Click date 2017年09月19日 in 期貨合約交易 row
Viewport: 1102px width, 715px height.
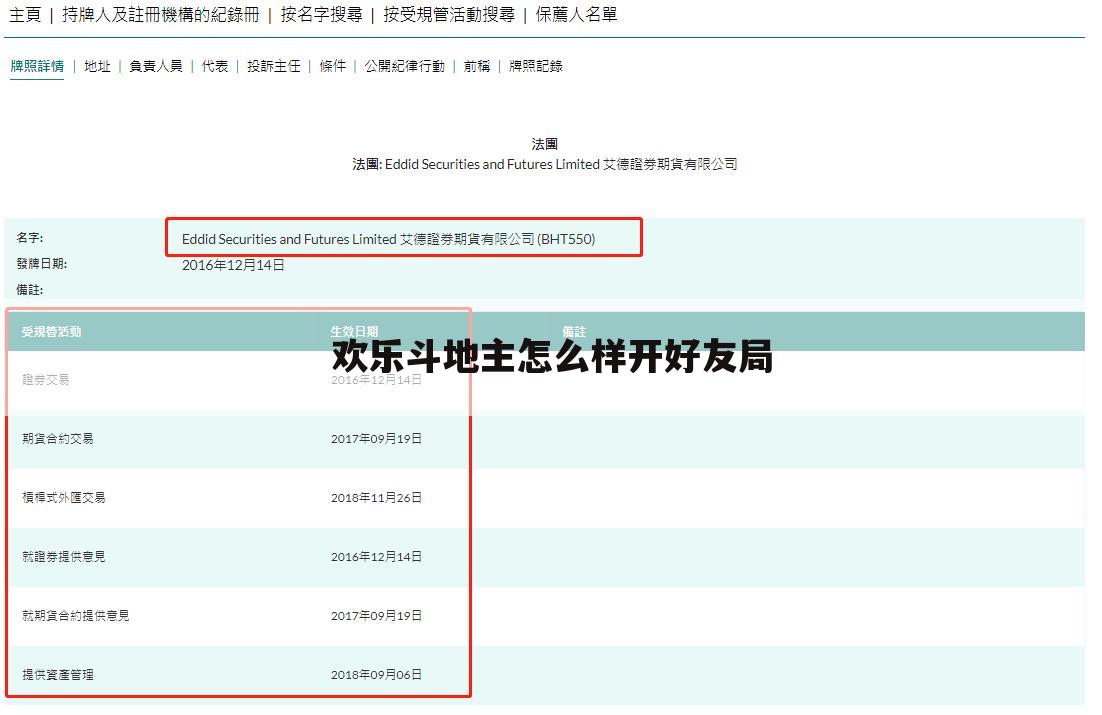(377, 439)
